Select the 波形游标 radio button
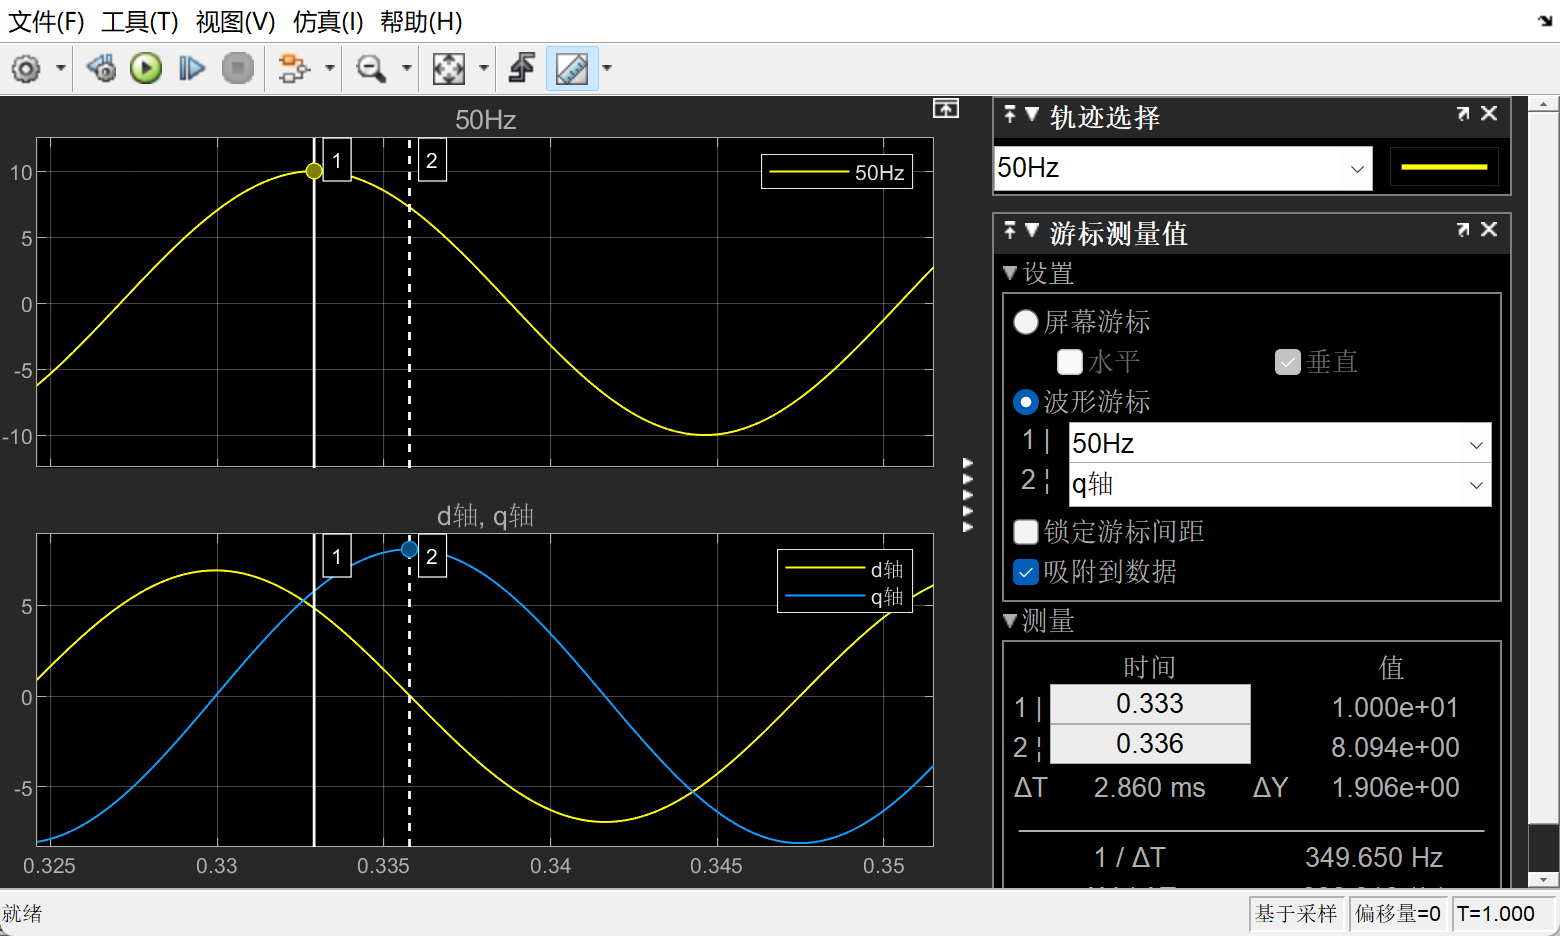The width and height of the screenshot is (1560, 936). [1025, 402]
